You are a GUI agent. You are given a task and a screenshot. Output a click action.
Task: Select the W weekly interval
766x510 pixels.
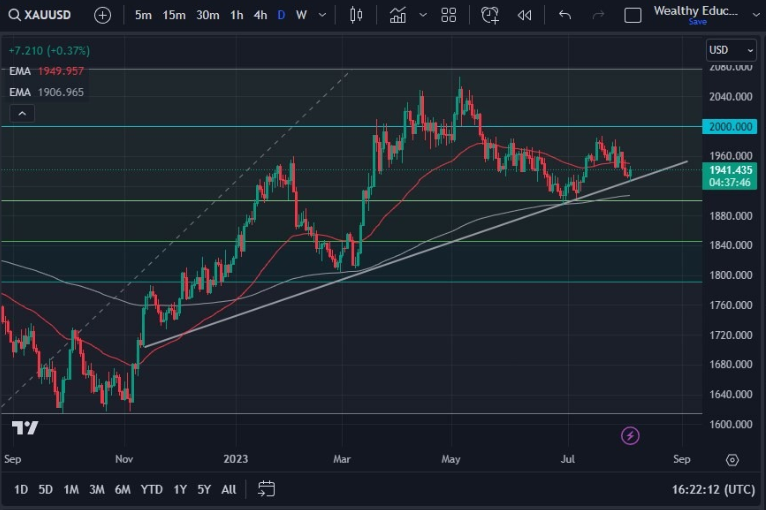click(x=301, y=15)
